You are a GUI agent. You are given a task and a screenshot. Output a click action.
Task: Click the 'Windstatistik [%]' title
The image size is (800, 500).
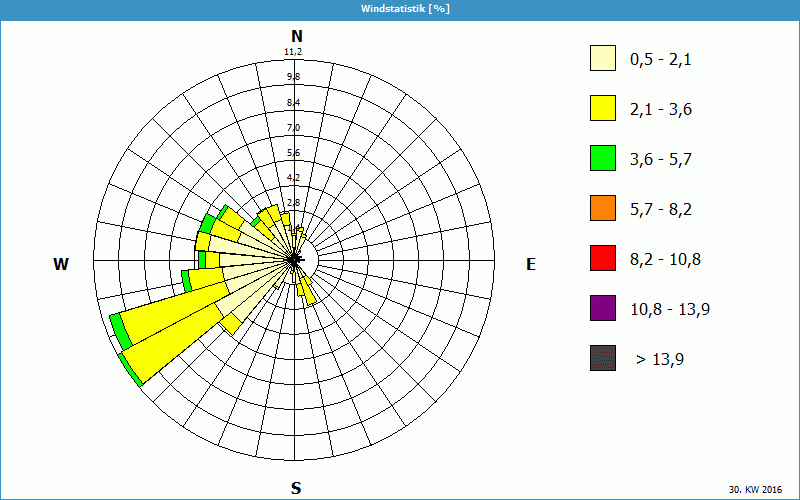(x=405, y=9)
